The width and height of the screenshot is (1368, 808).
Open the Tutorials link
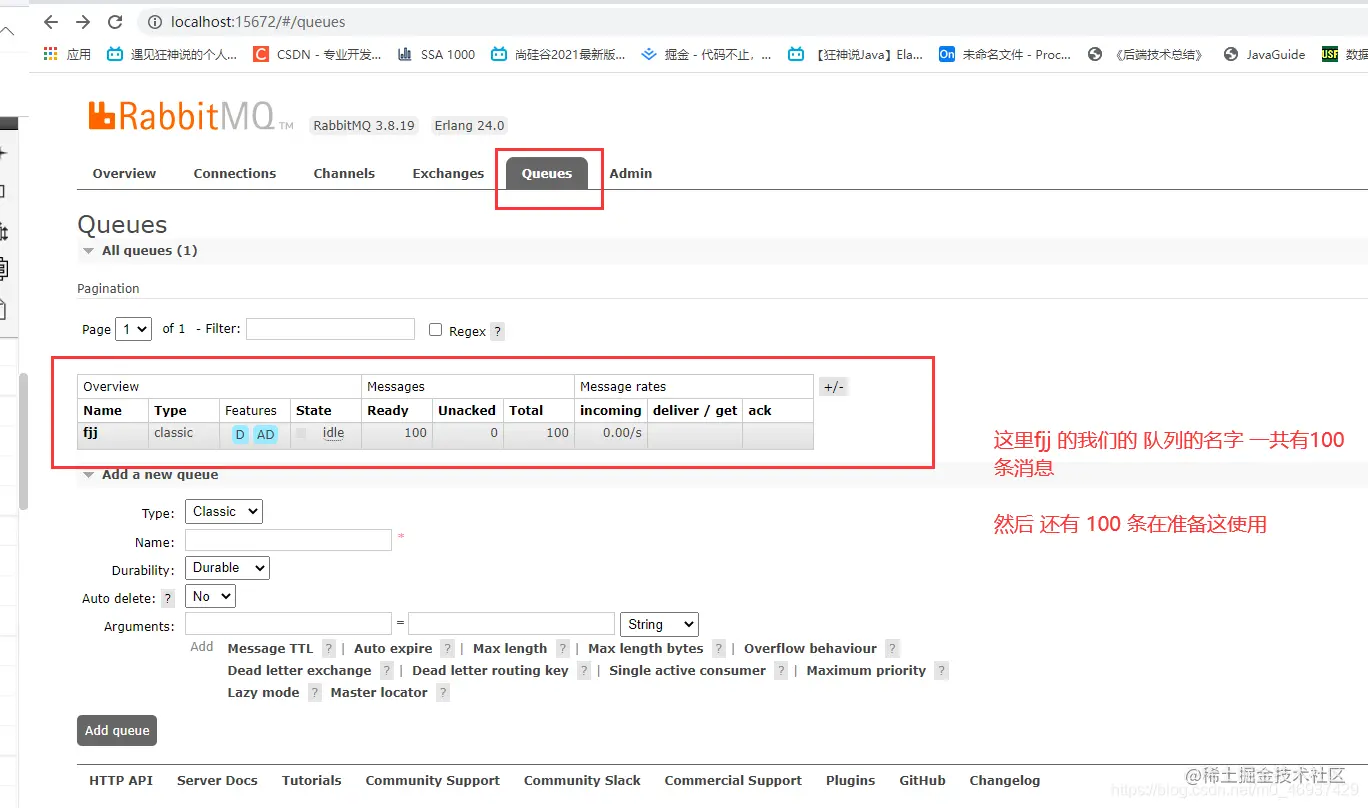pyautogui.click(x=312, y=781)
